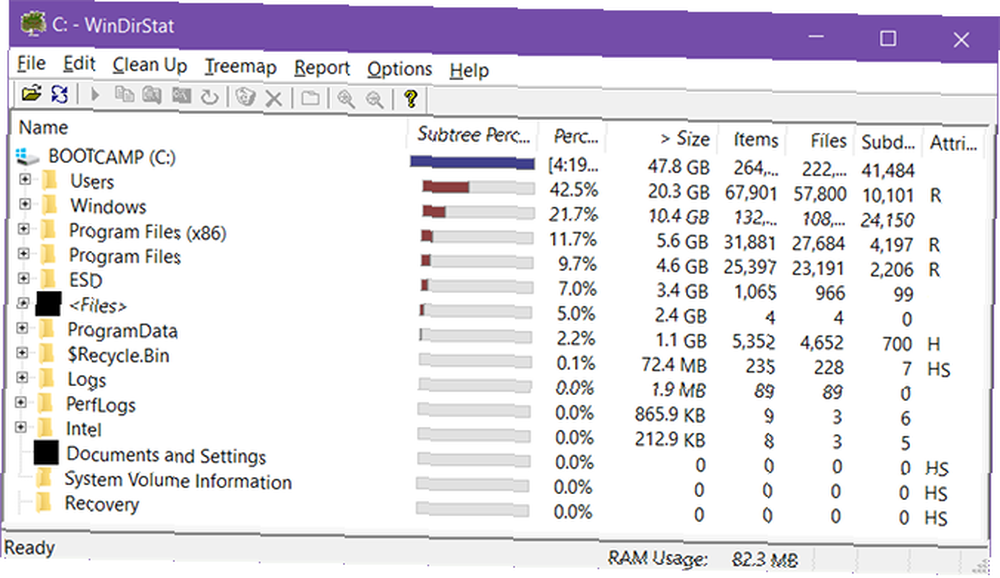Screen dimensions: 1000x578
Task: Select the System Volume Information row
Action: click(178, 480)
